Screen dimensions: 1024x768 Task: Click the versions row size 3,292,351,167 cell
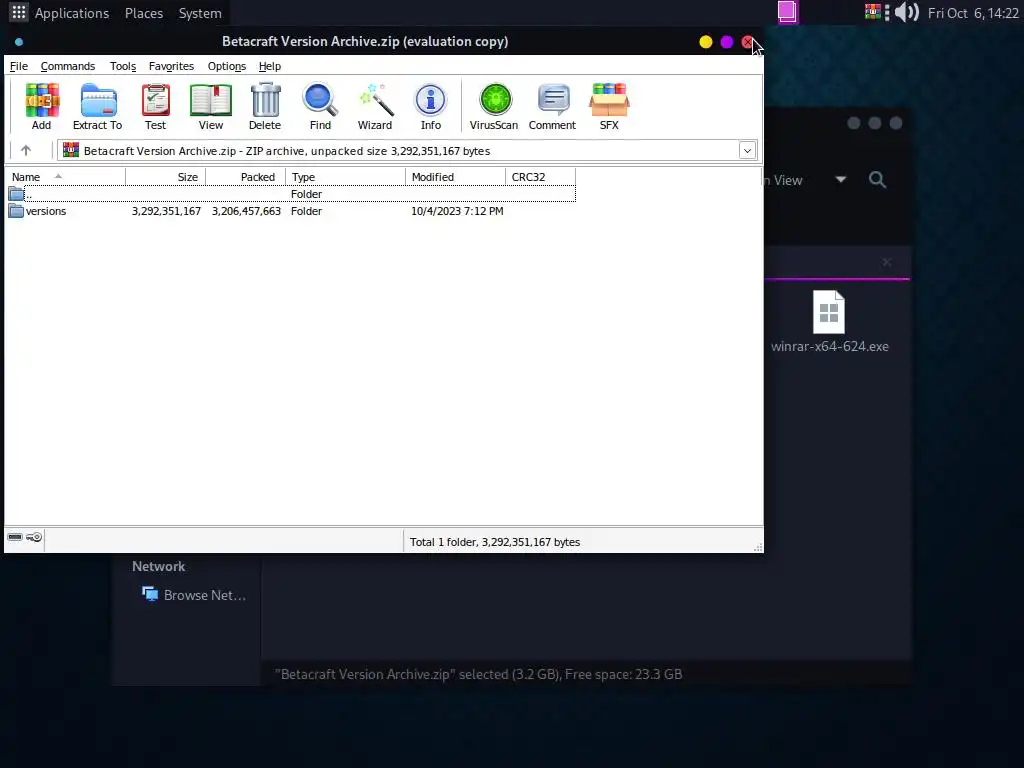click(167, 211)
